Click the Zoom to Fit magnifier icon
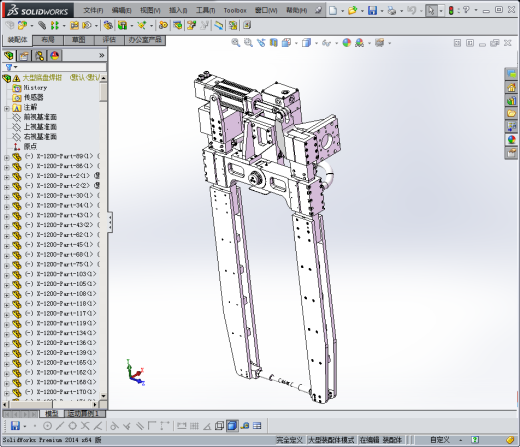 tap(235, 43)
